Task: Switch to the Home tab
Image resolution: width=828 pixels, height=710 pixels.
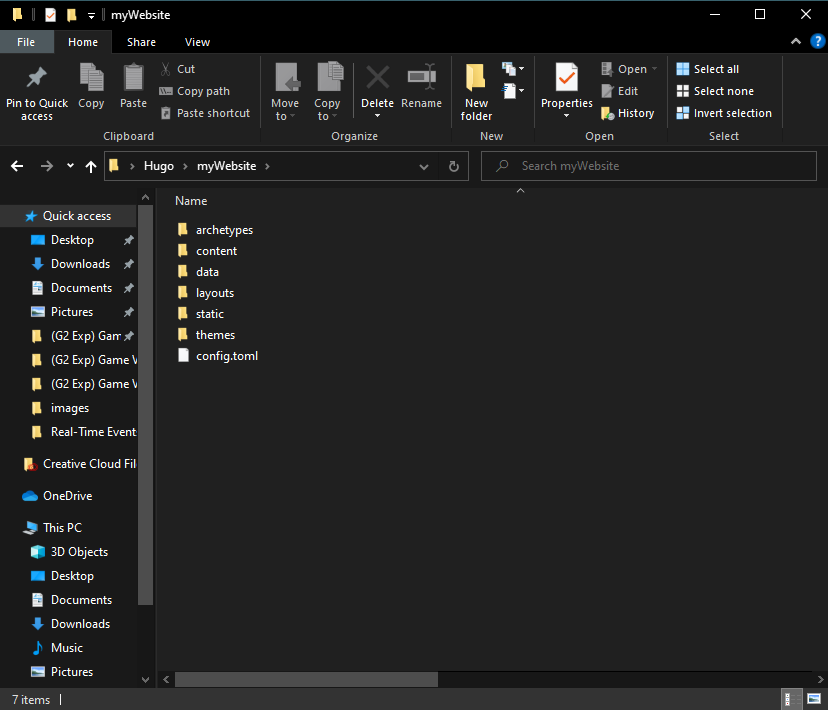Action: [x=83, y=42]
